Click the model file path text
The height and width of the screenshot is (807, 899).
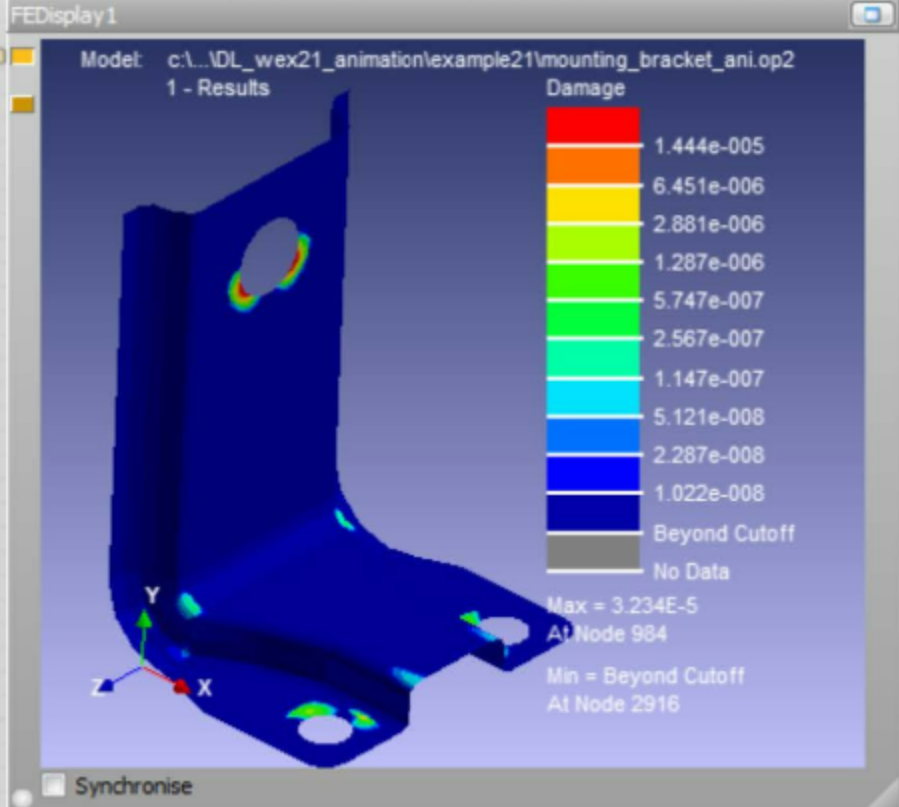480,59
